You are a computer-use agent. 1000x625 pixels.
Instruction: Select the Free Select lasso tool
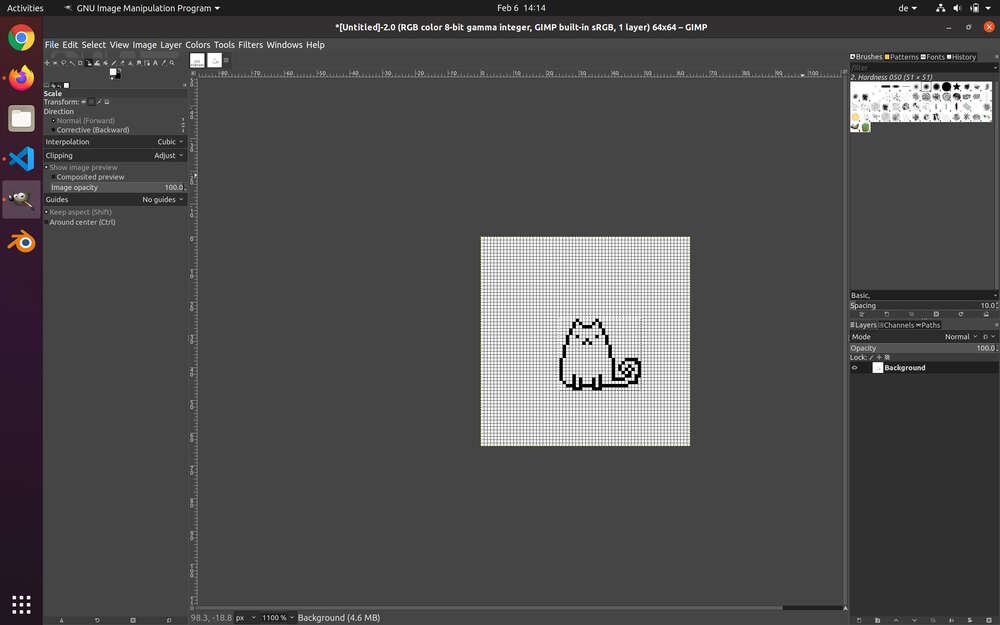click(64, 62)
